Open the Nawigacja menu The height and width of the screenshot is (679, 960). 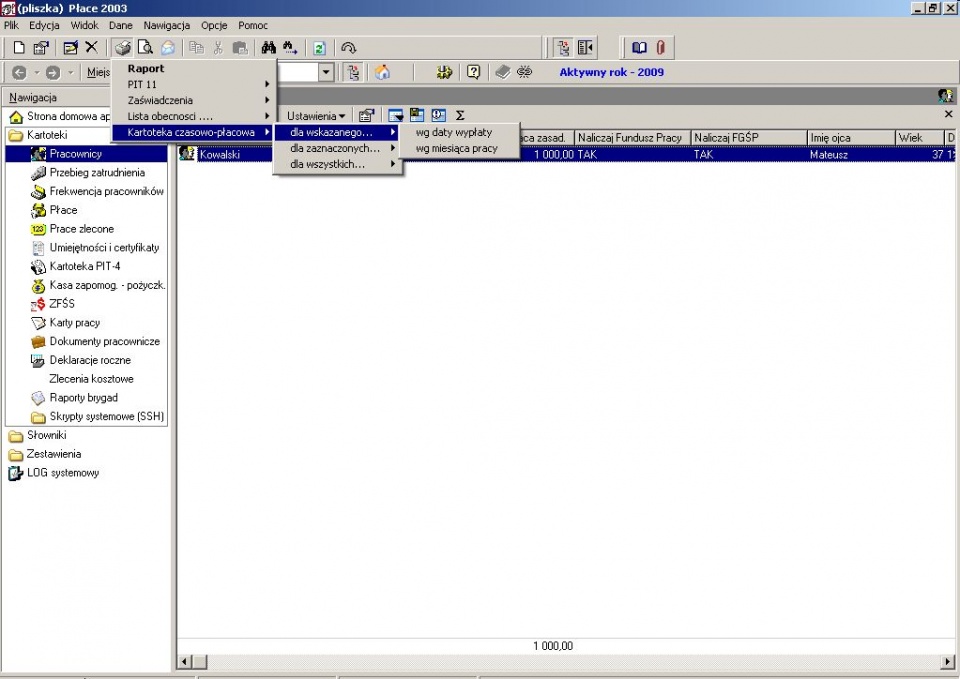[167, 25]
